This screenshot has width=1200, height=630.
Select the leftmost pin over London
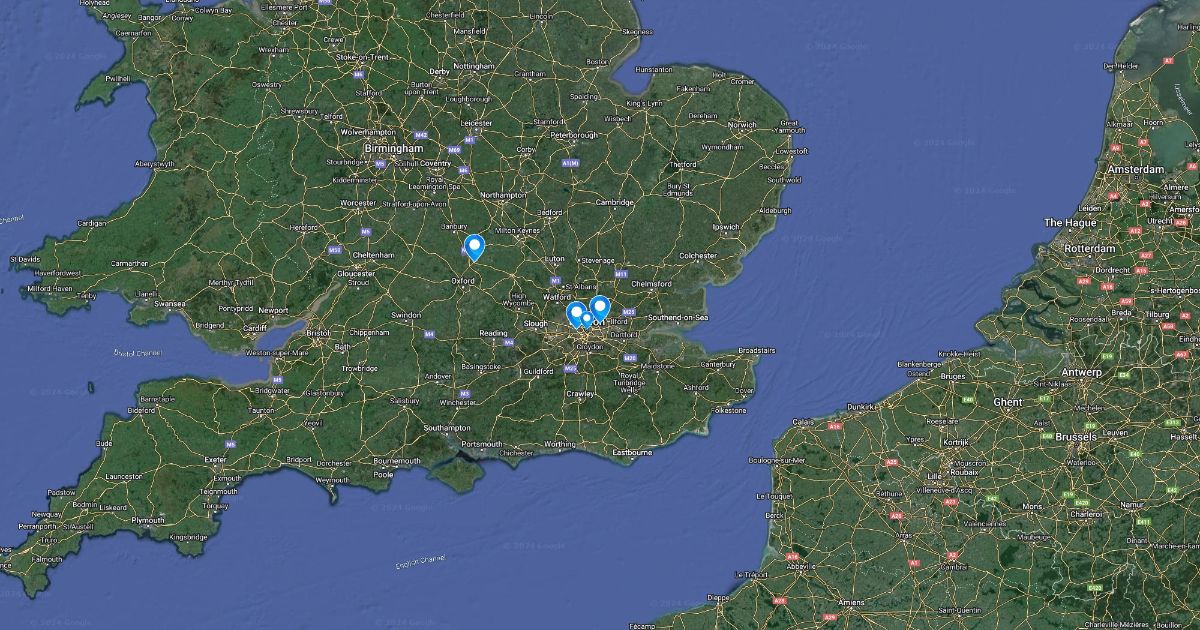point(576,314)
